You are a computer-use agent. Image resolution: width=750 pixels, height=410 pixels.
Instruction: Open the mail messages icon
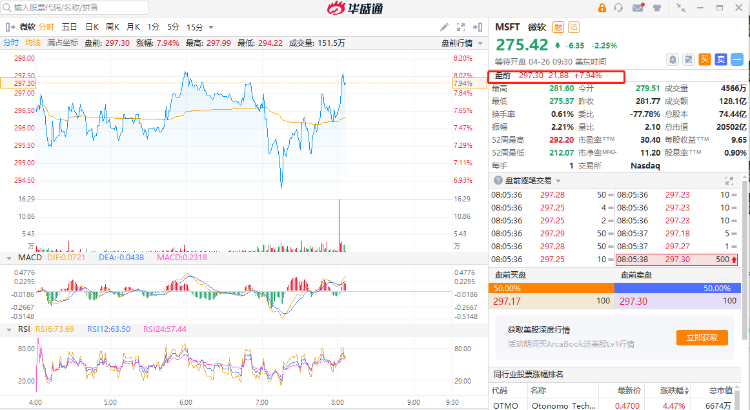(638, 8)
